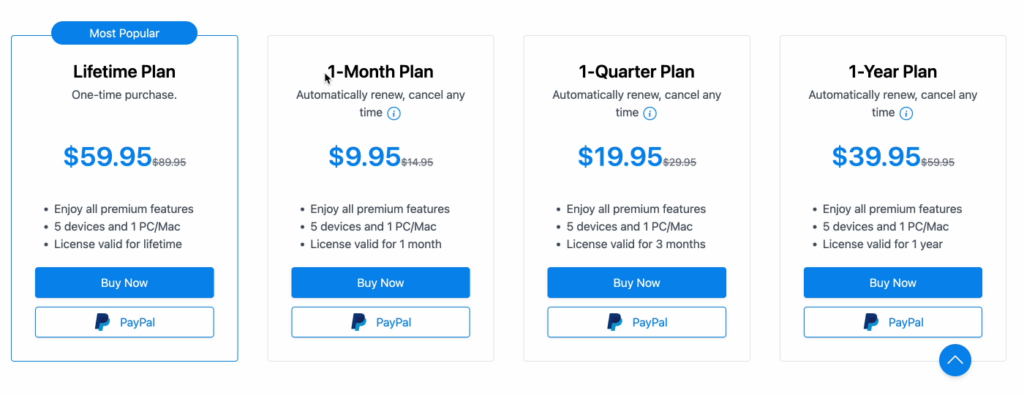Select the Most Popular badge
This screenshot has height=396, width=1024.
click(124, 33)
